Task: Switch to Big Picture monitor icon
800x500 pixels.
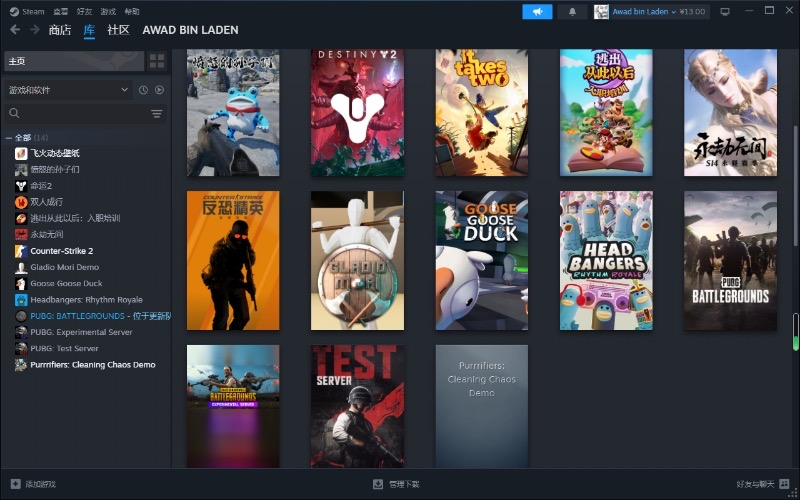Action: pyautogui.click(x=725, y=12)
